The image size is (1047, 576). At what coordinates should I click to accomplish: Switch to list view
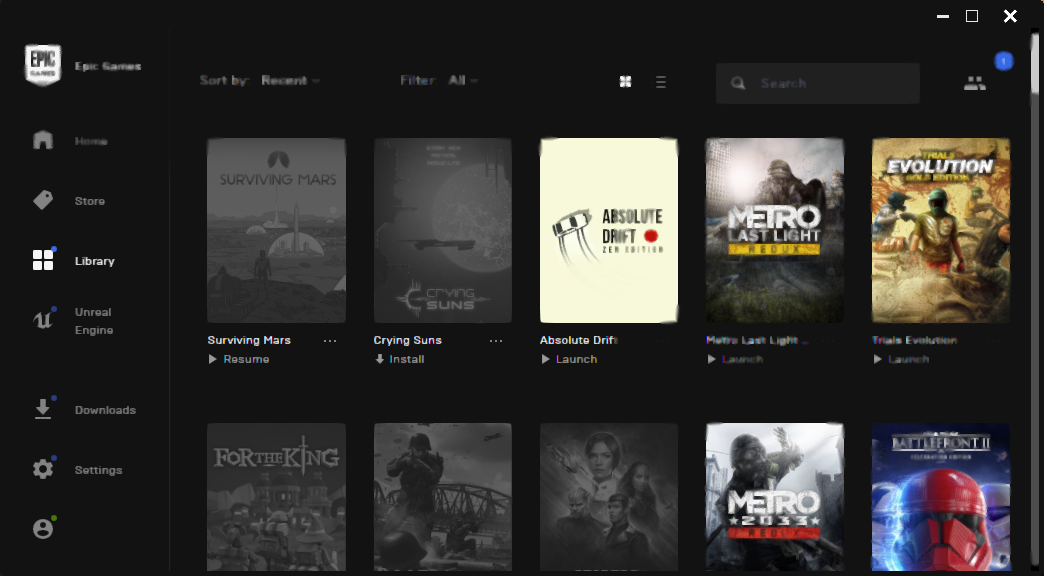coord(661,82)
